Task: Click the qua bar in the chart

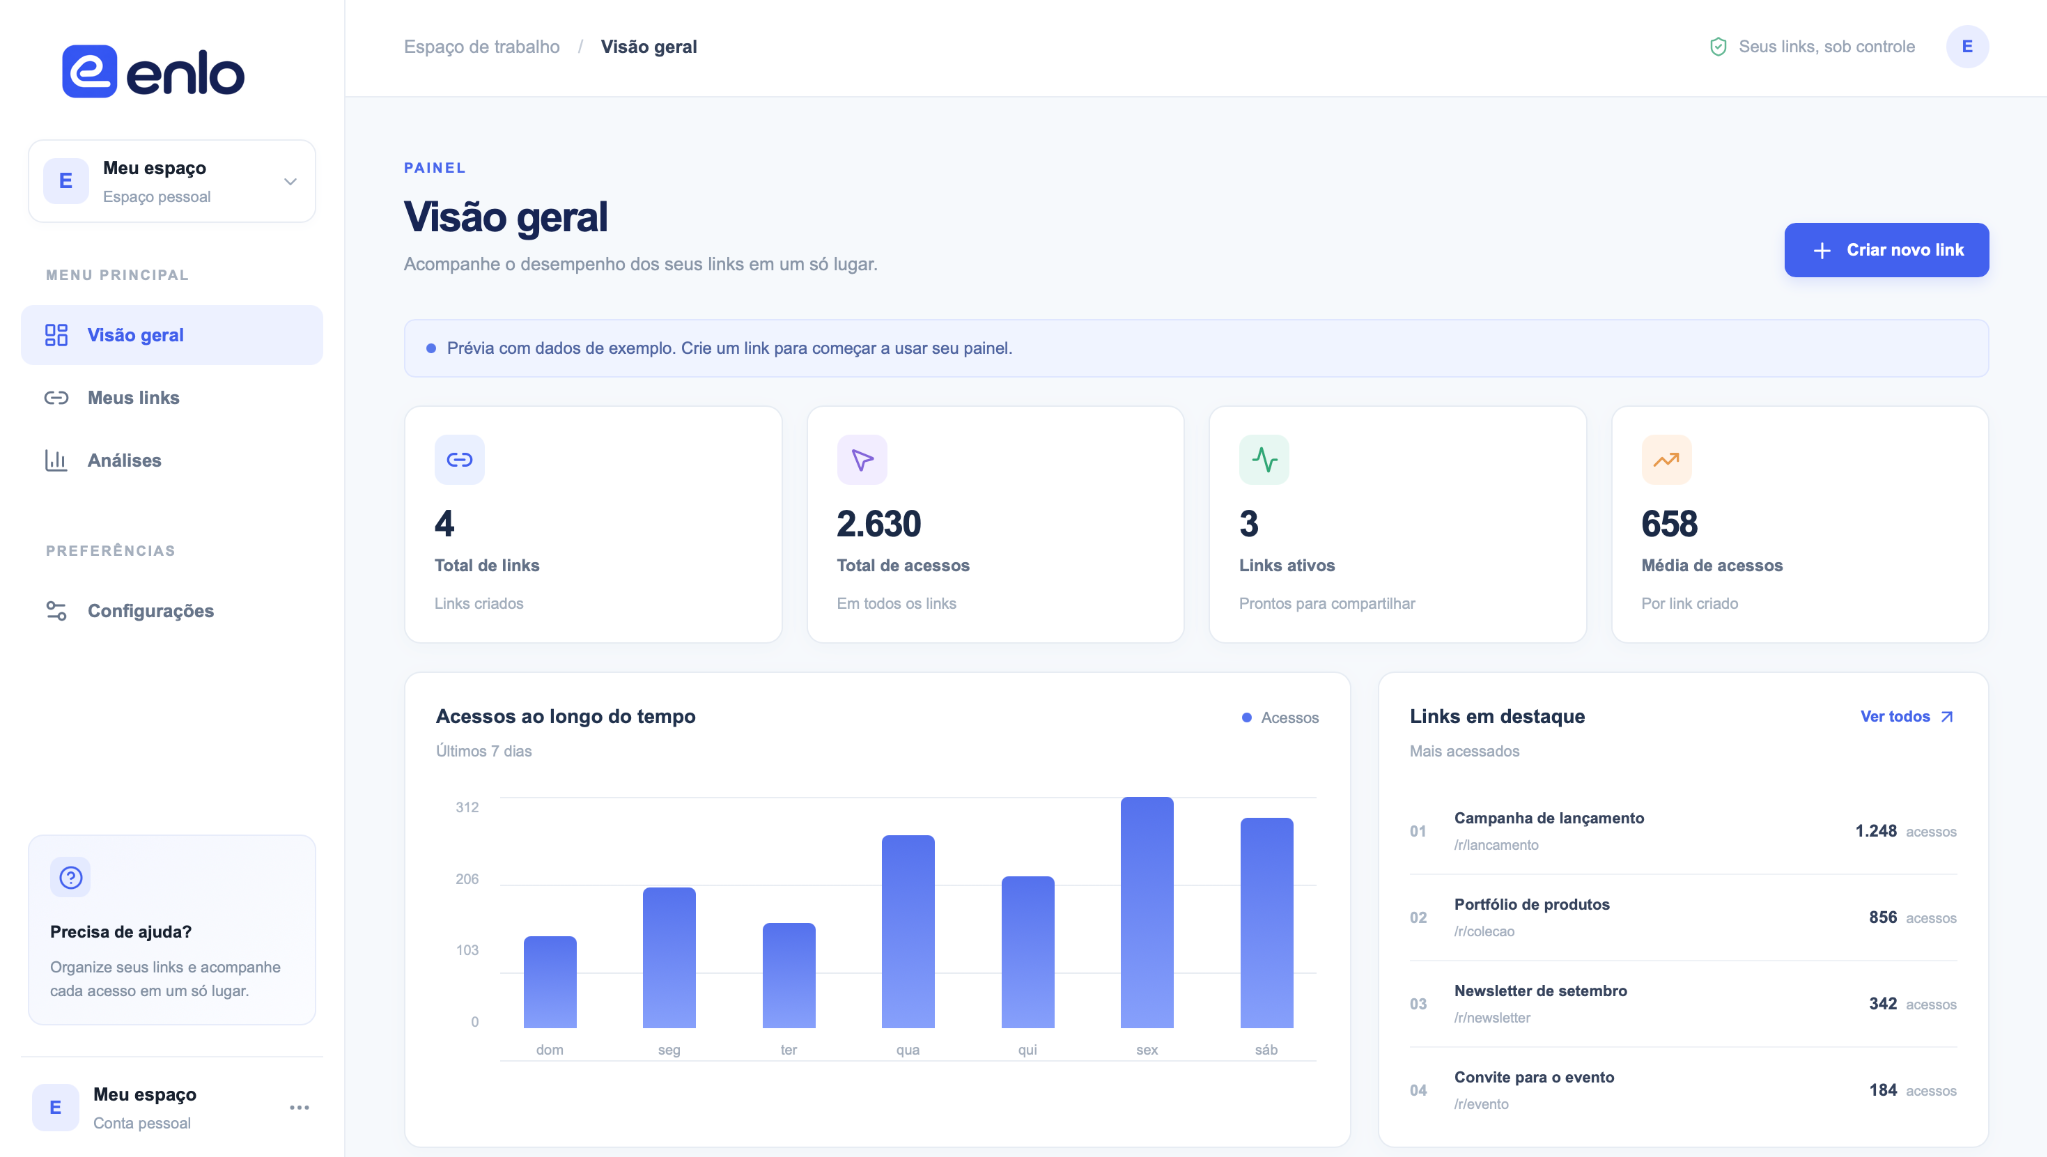Action: pos(908,931)
